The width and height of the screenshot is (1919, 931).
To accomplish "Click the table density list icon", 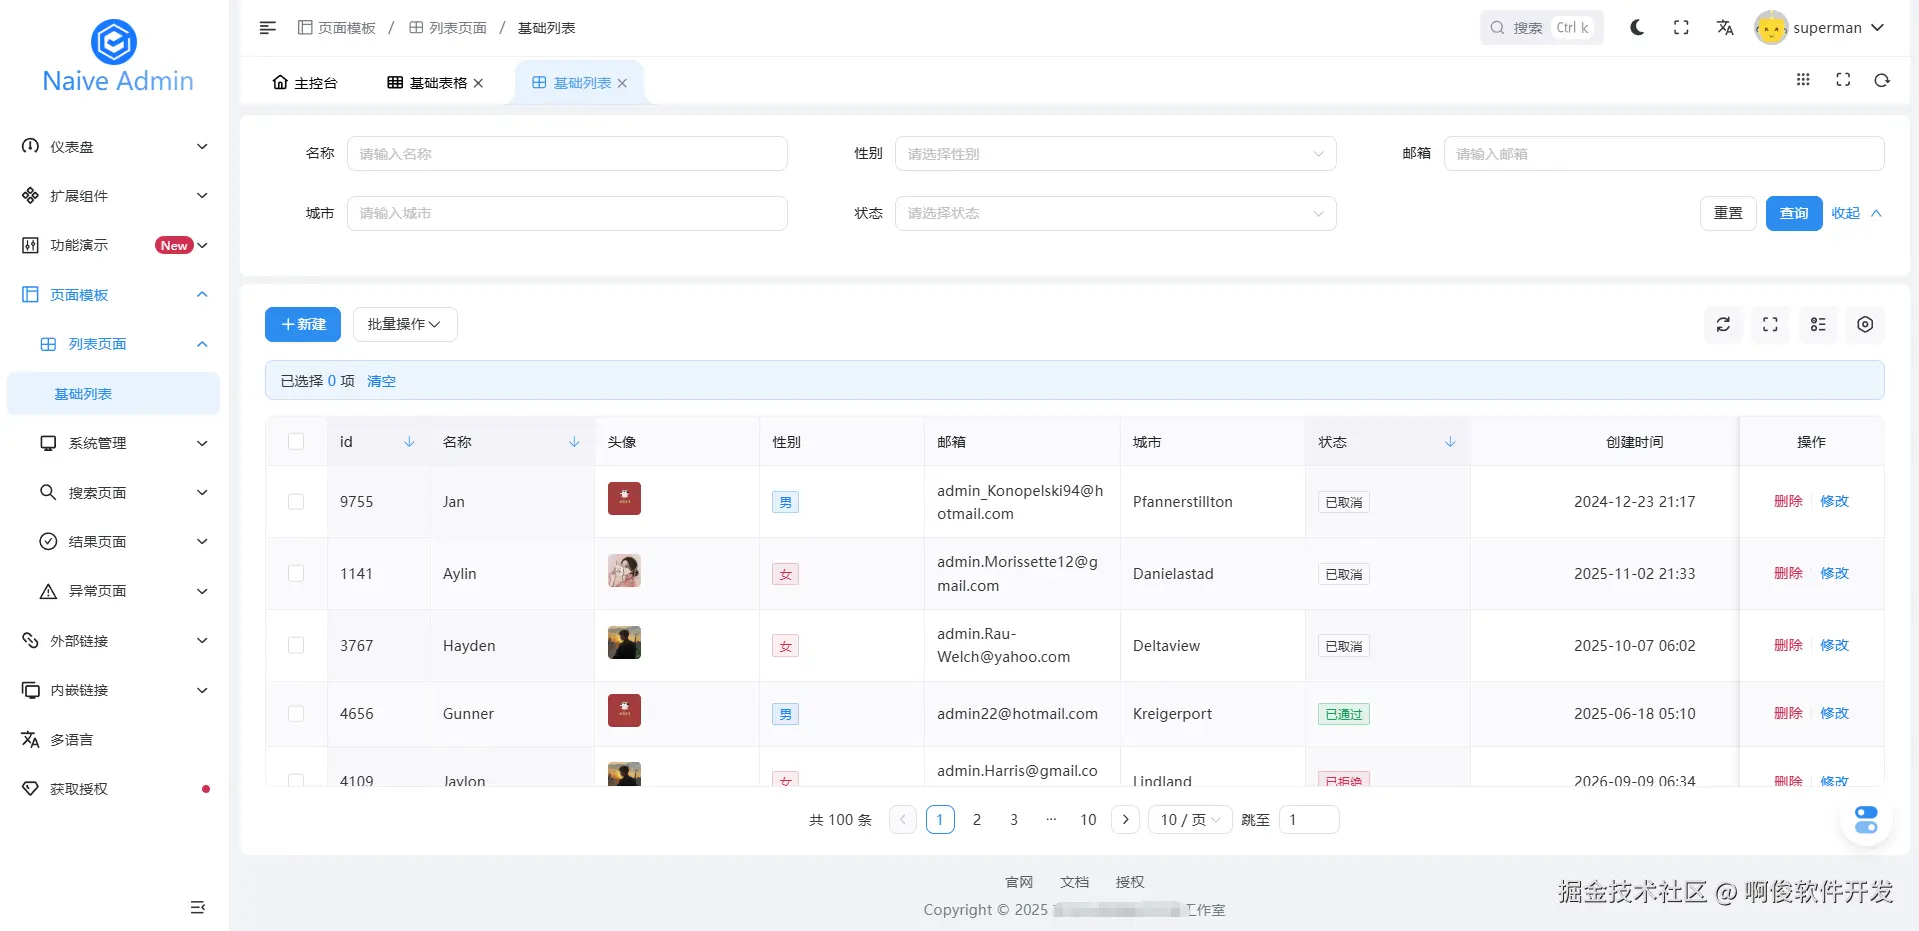I will (x=1818, y=324).
